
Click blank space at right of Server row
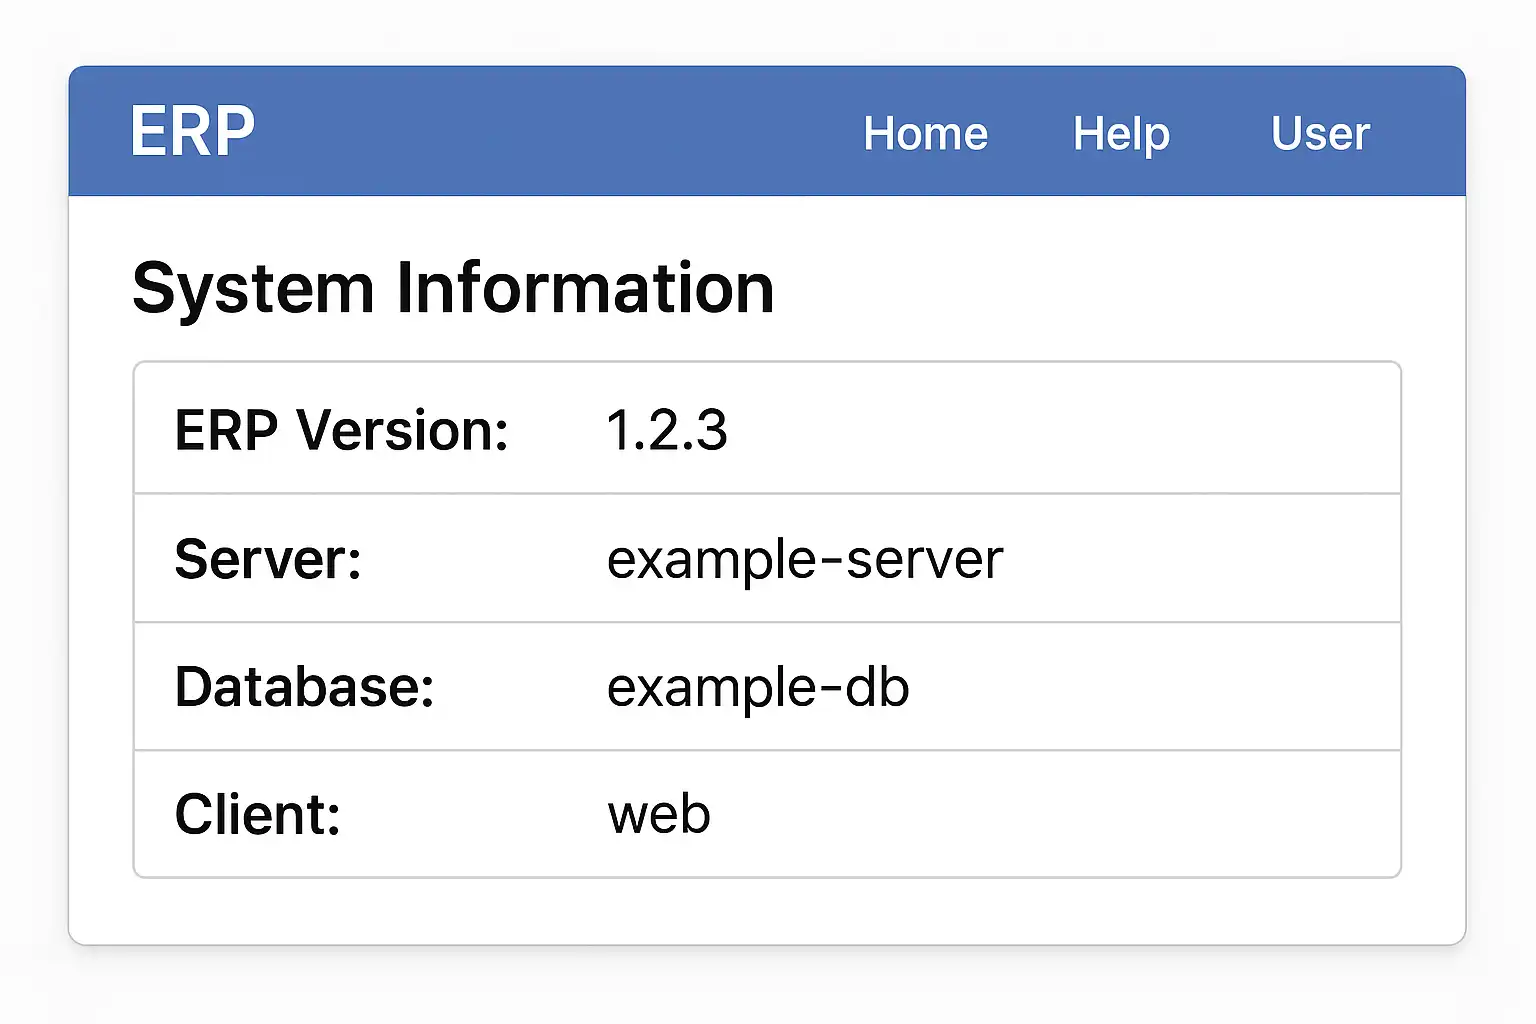(x=1200, y=558)
